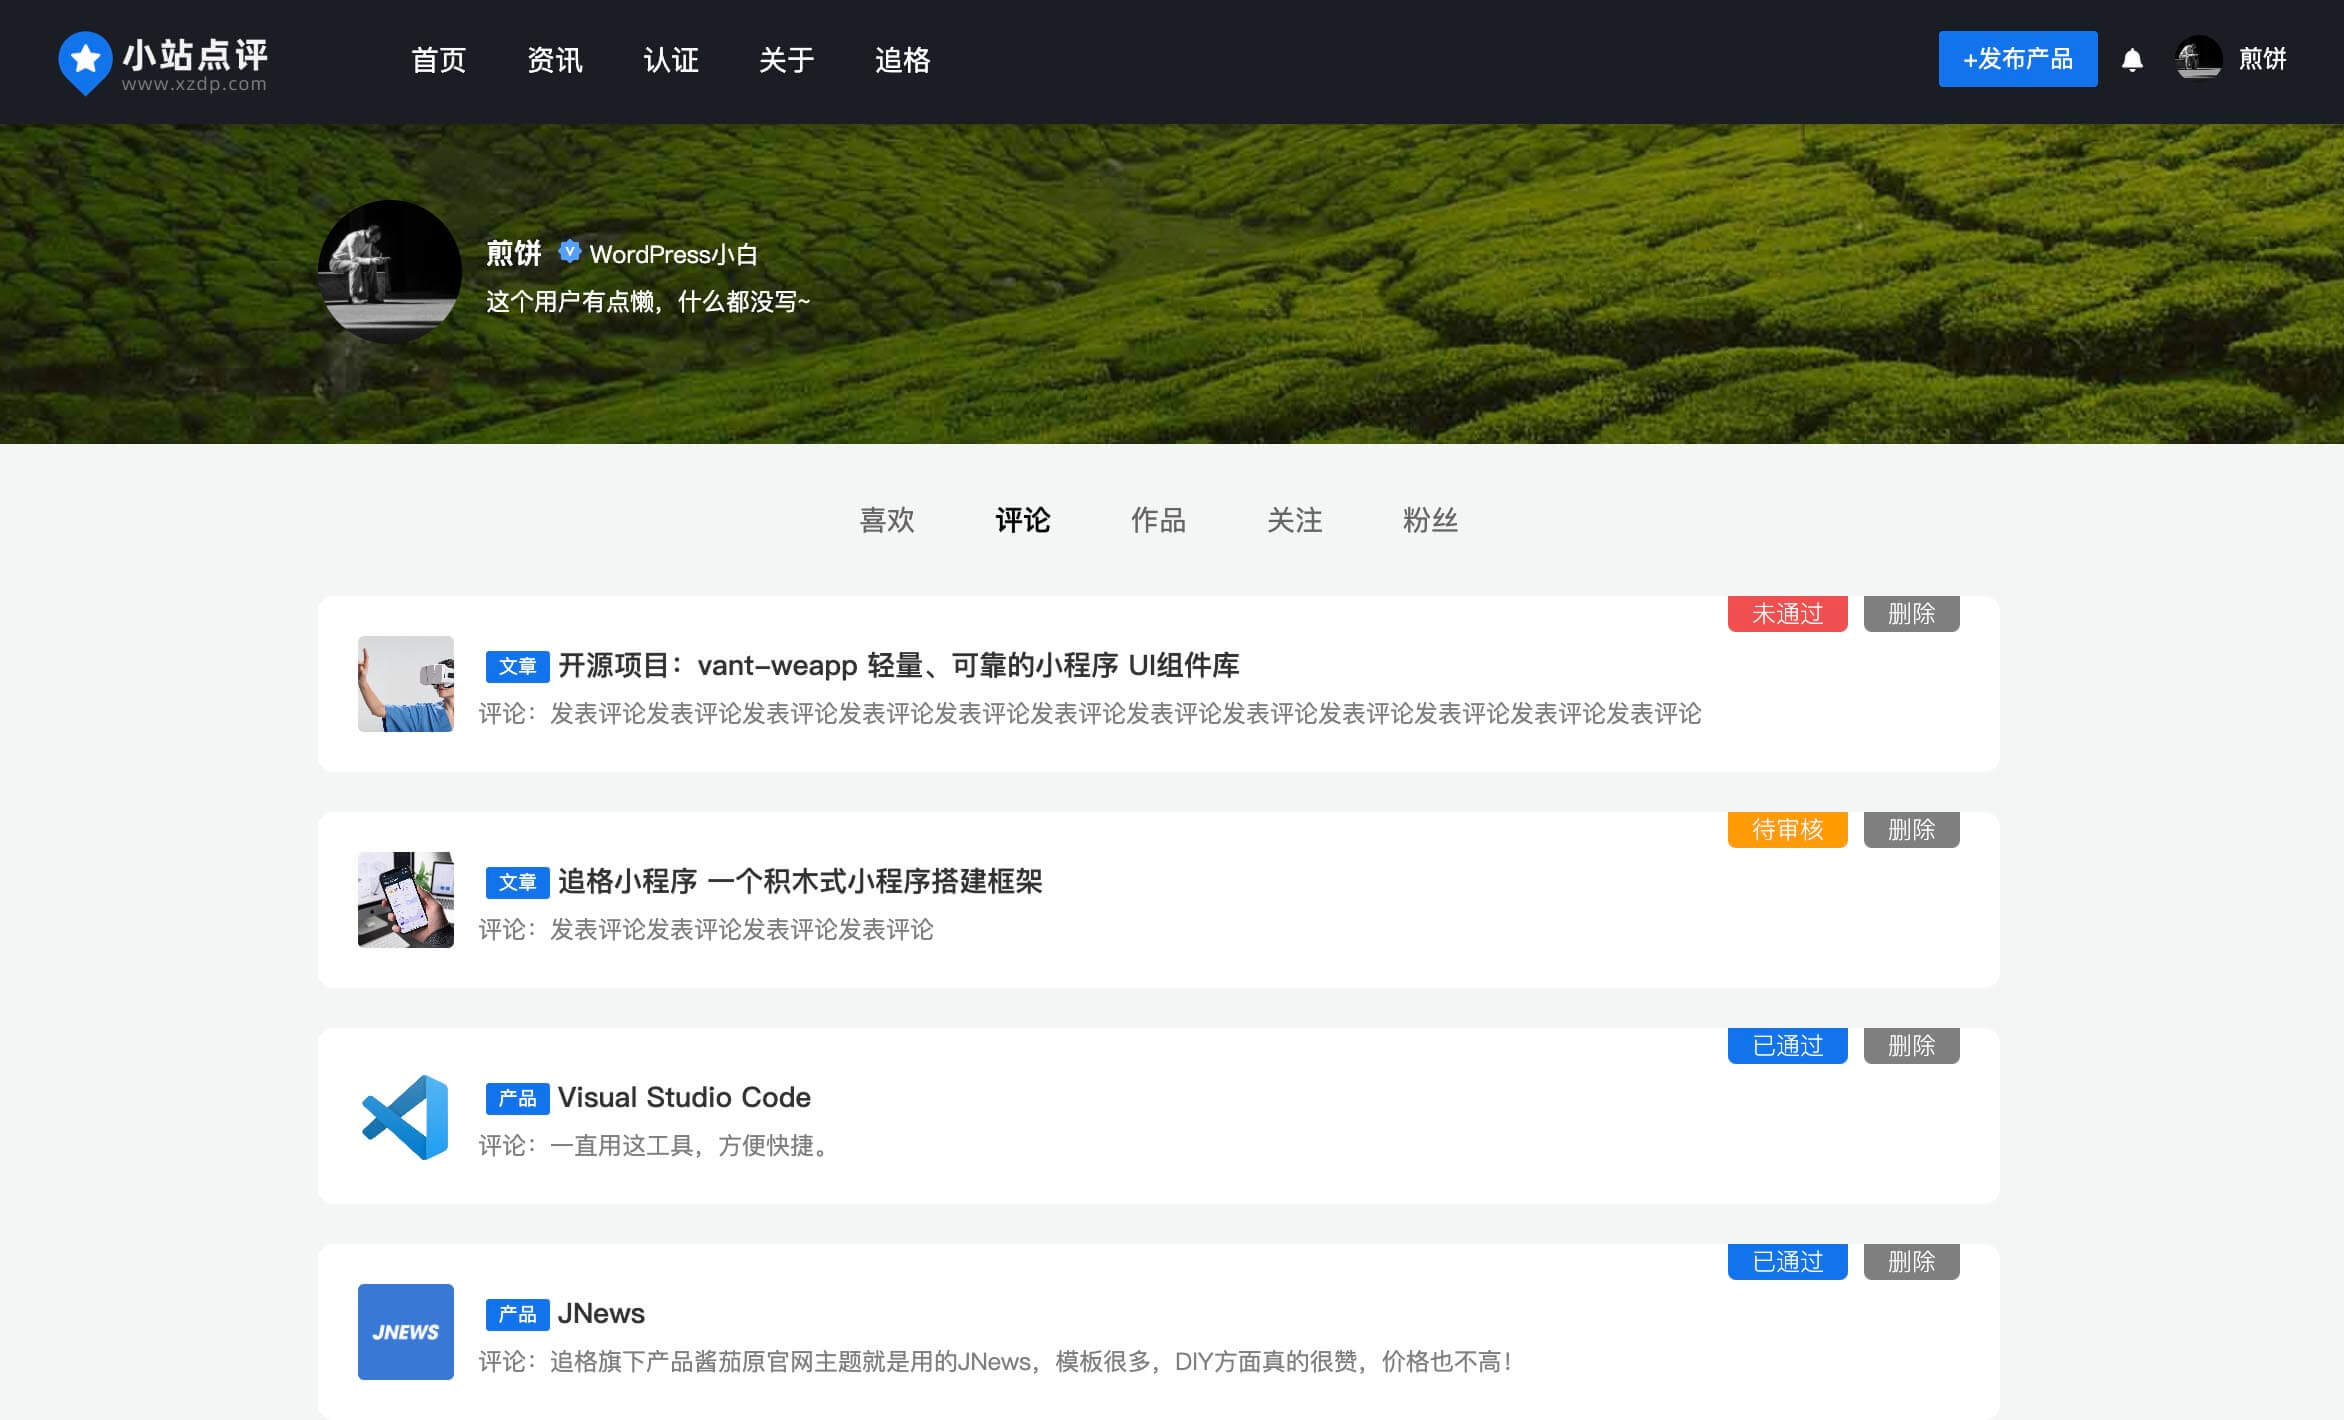Delete the JNews comment

[x=1912, y=1261]
